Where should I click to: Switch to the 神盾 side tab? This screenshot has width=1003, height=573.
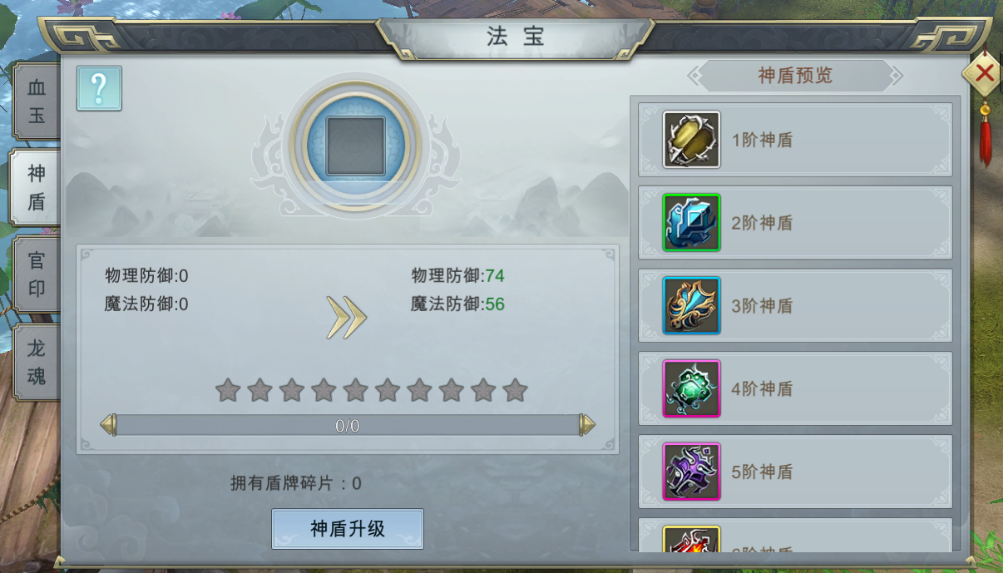tap(36, 187)
